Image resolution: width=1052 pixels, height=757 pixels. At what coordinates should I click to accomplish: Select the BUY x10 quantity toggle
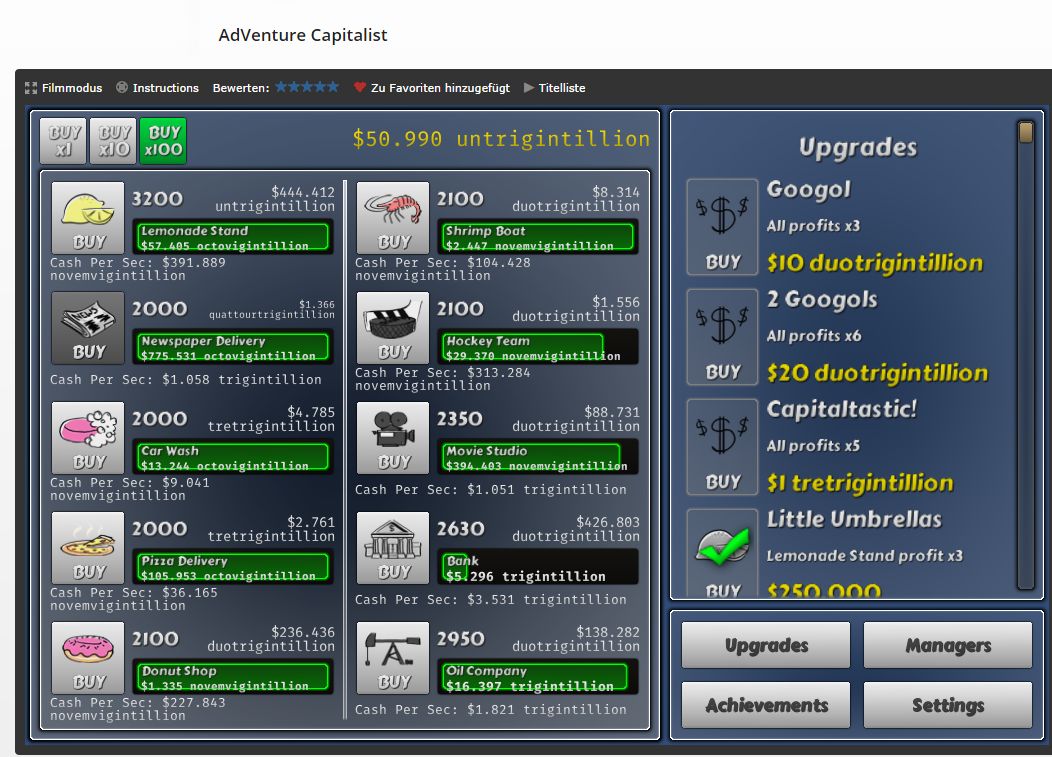113,141
